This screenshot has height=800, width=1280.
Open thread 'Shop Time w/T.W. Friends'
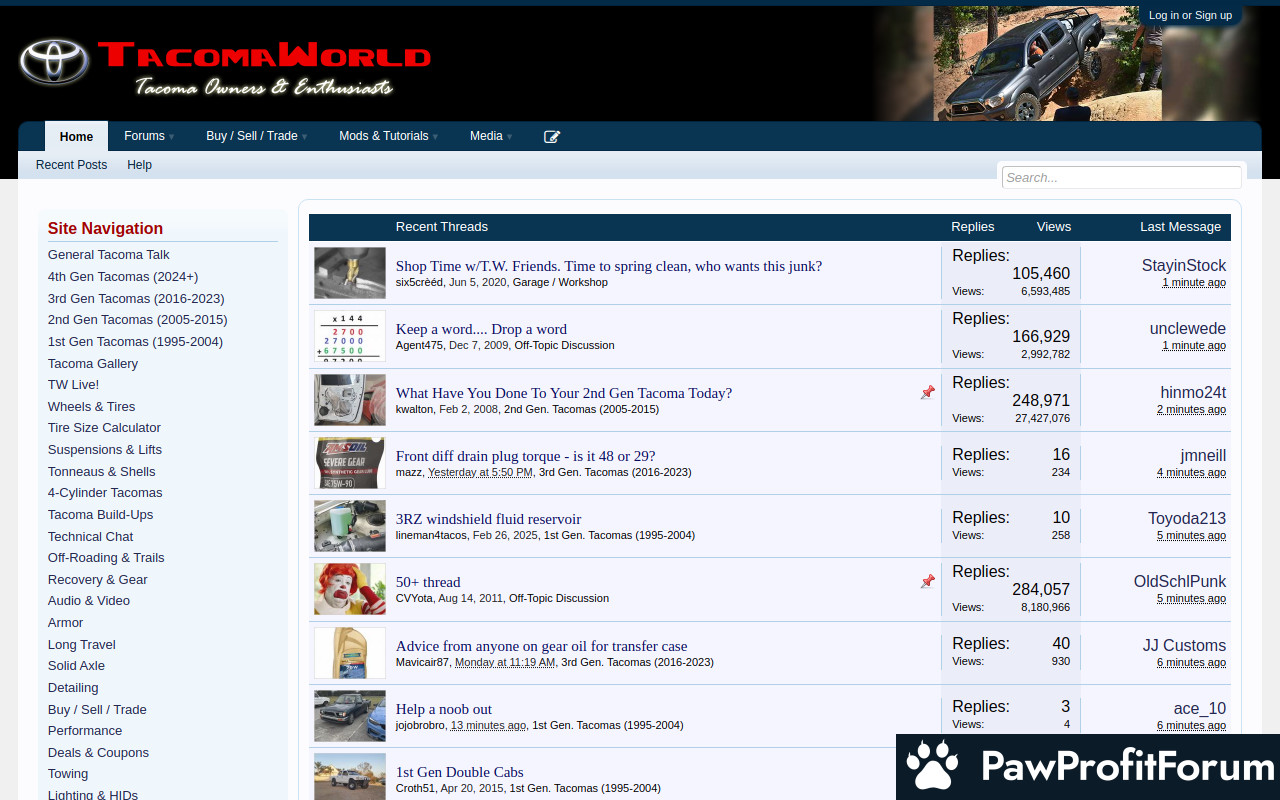(x=609, y=266)
